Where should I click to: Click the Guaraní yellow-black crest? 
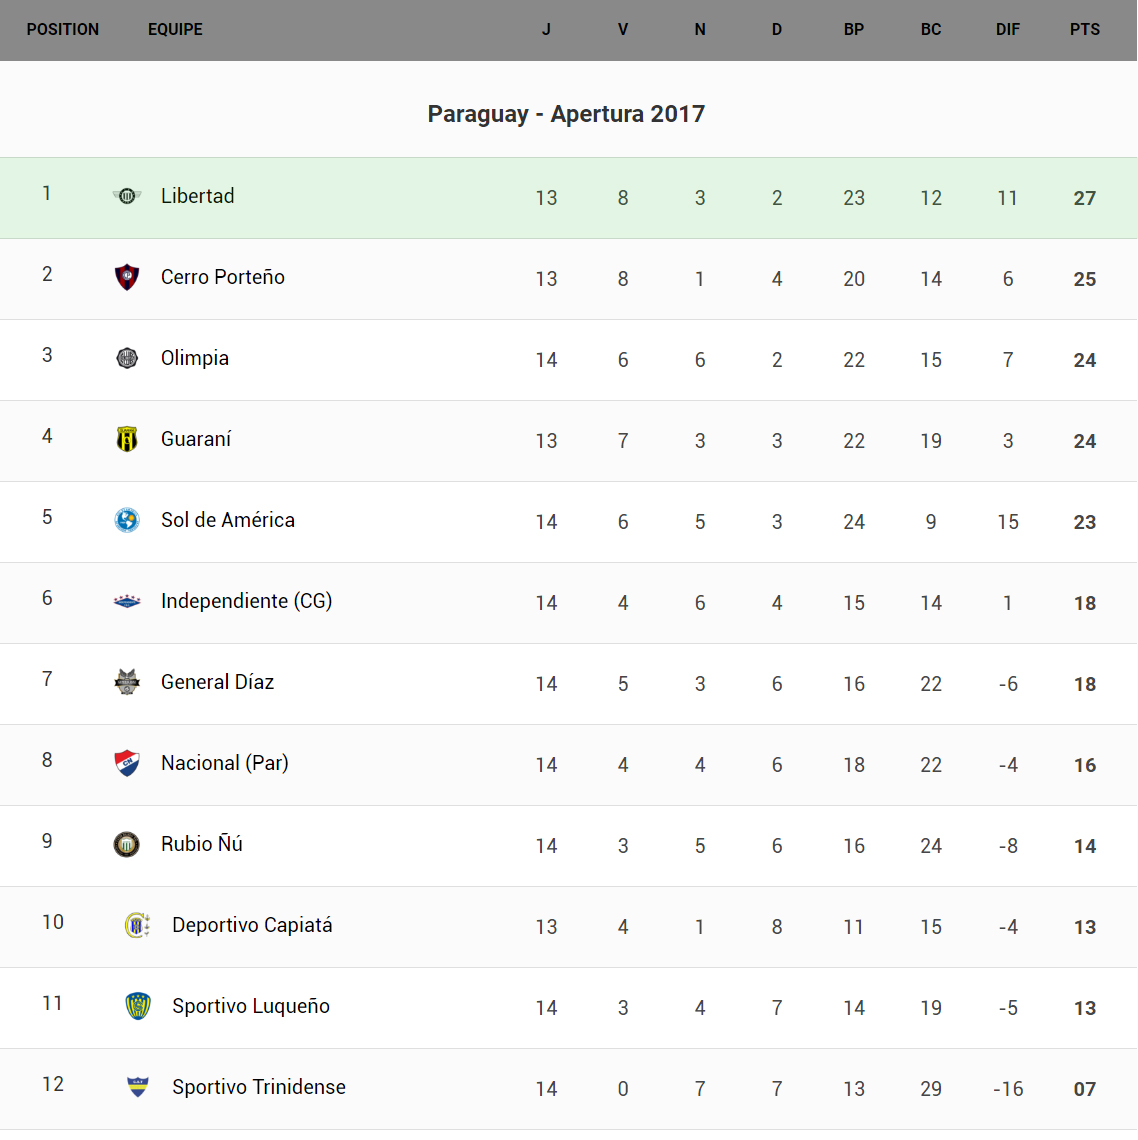pos(127,439)
